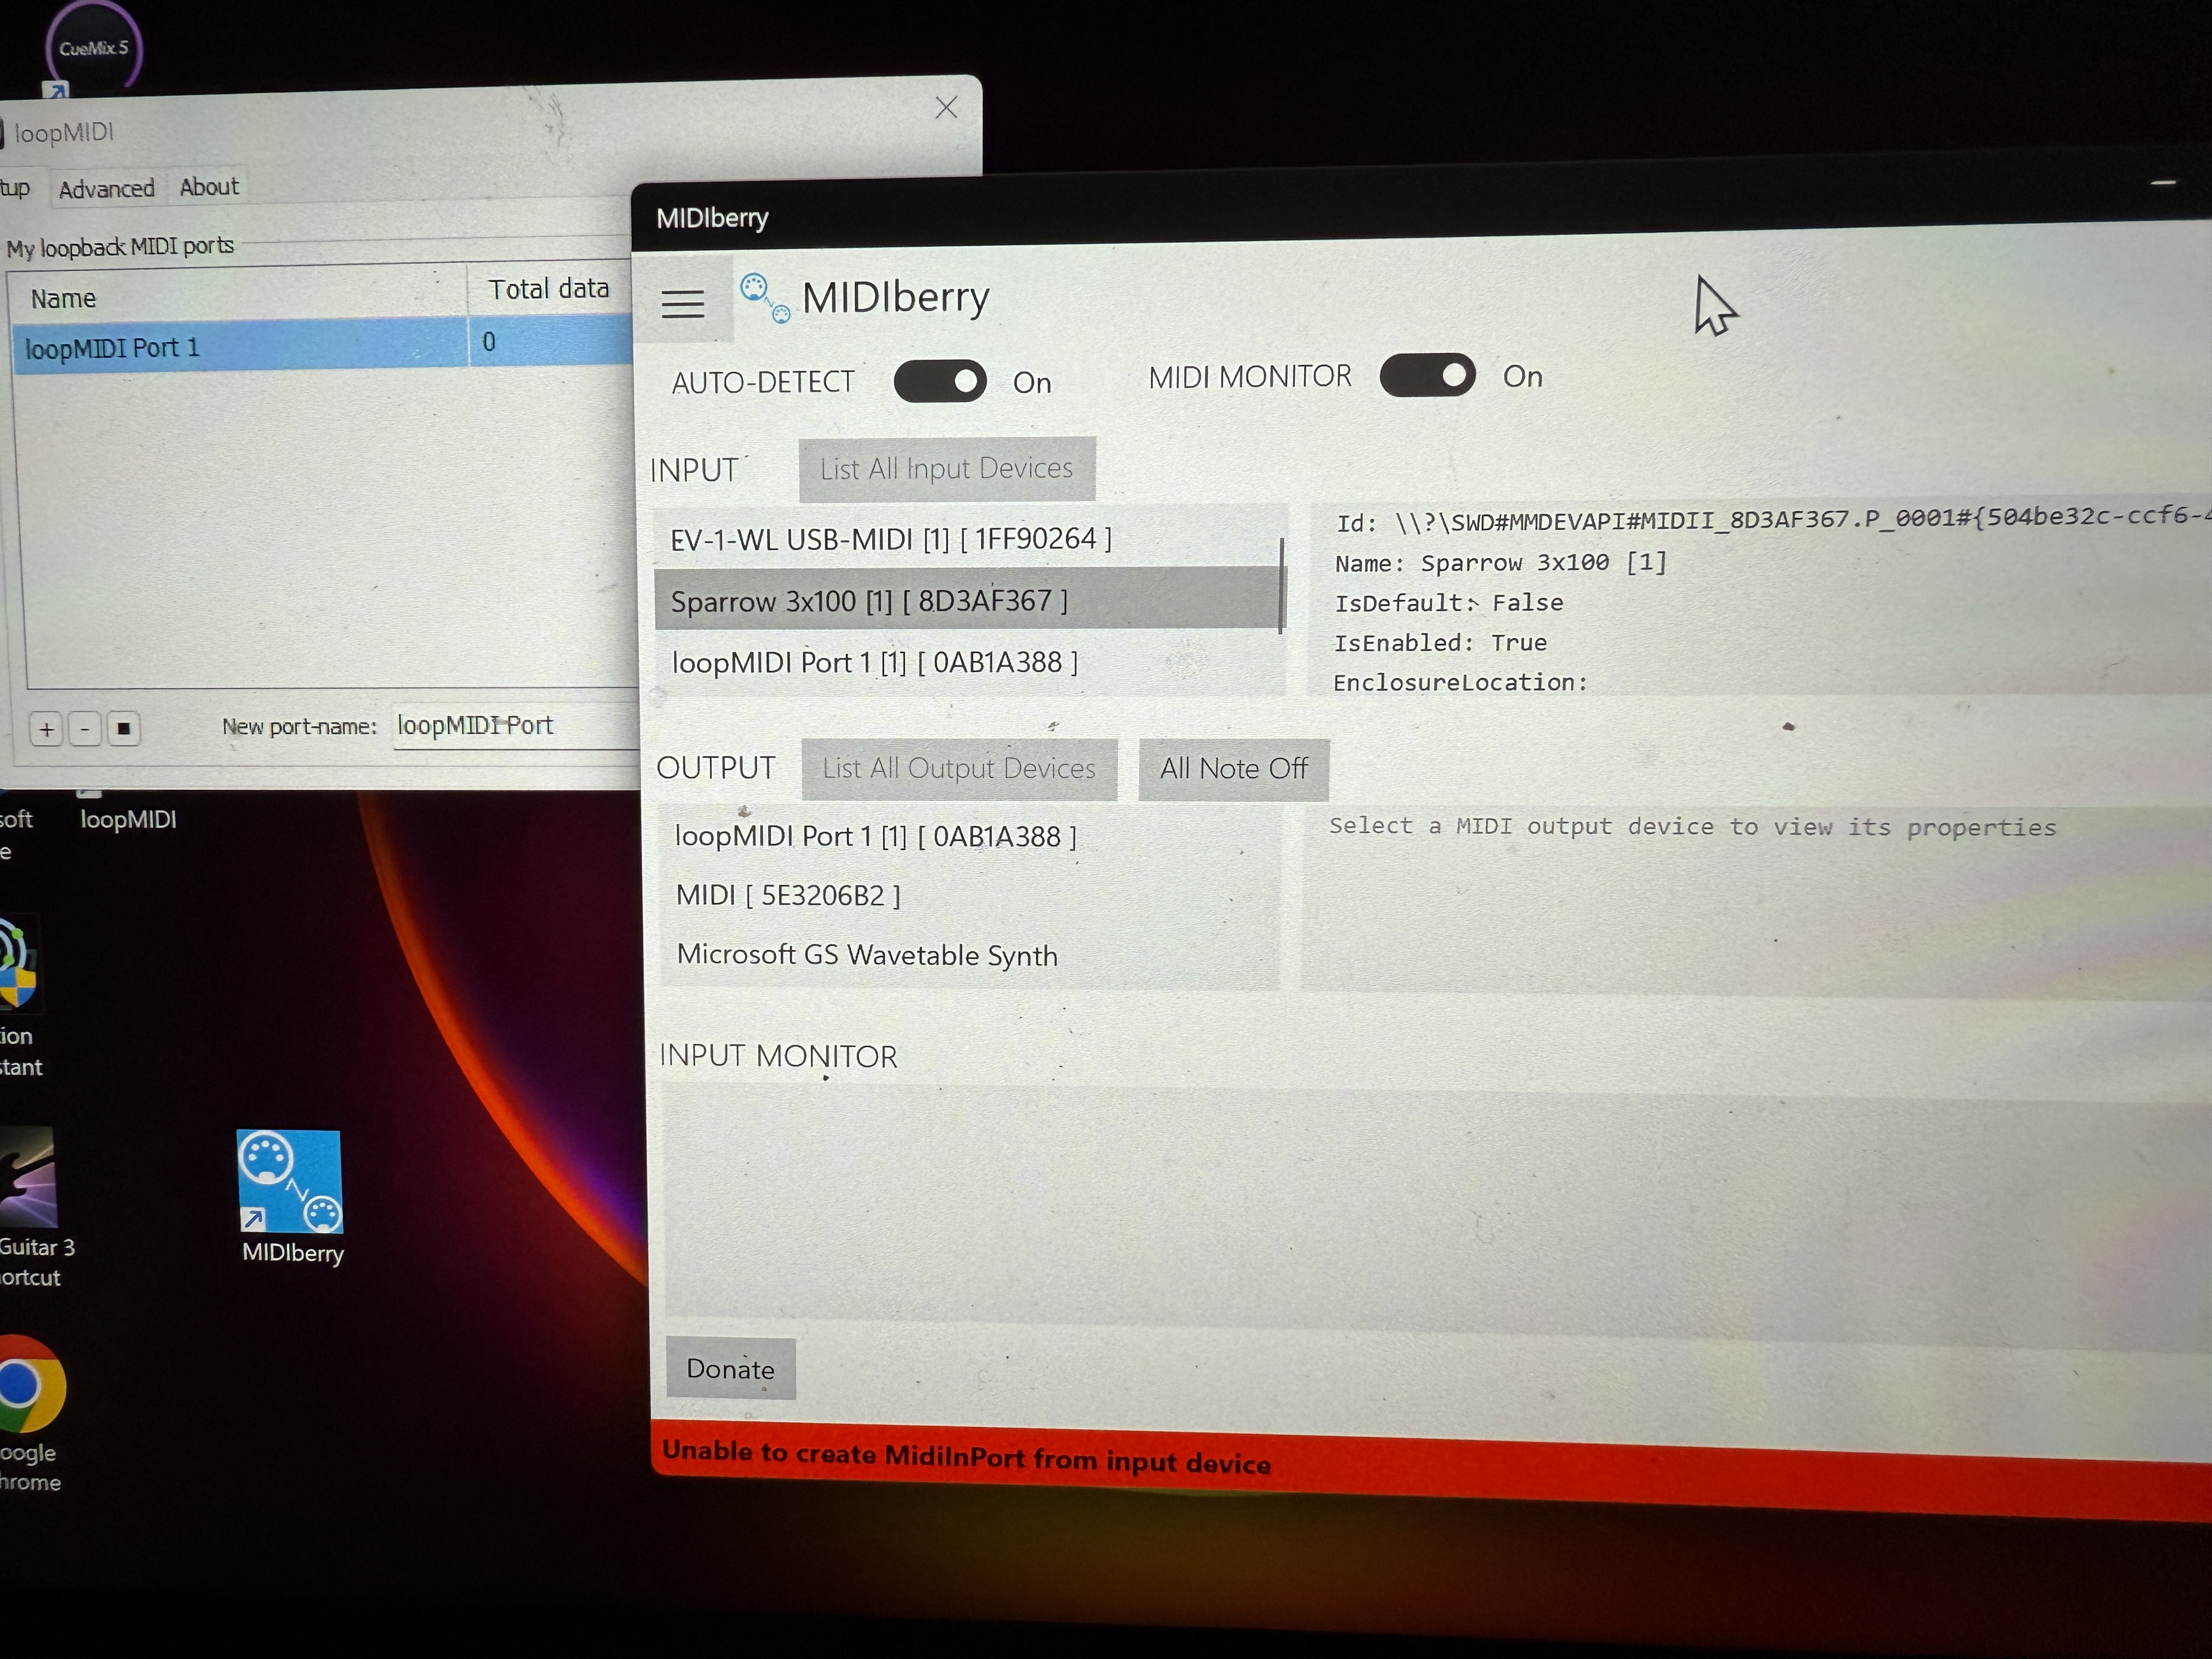The image size is (2212, 1659).
Task: Select EV-1-WL USB-MIDI input device
Action: (890, 540)
